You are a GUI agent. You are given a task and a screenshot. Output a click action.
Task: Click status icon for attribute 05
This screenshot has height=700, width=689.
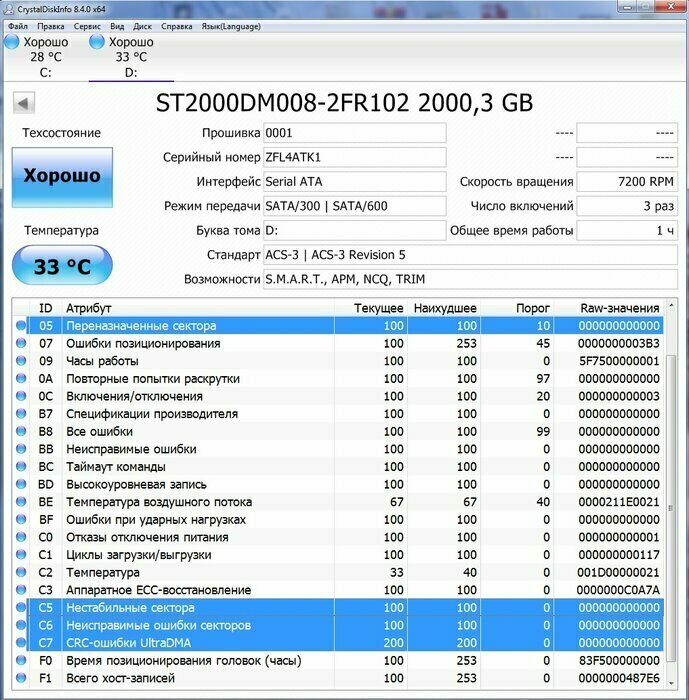coord(21,325)
